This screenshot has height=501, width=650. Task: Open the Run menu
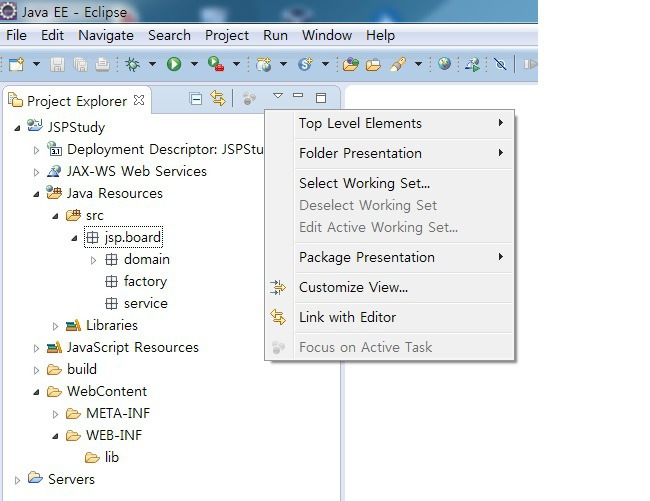[275, 36]
